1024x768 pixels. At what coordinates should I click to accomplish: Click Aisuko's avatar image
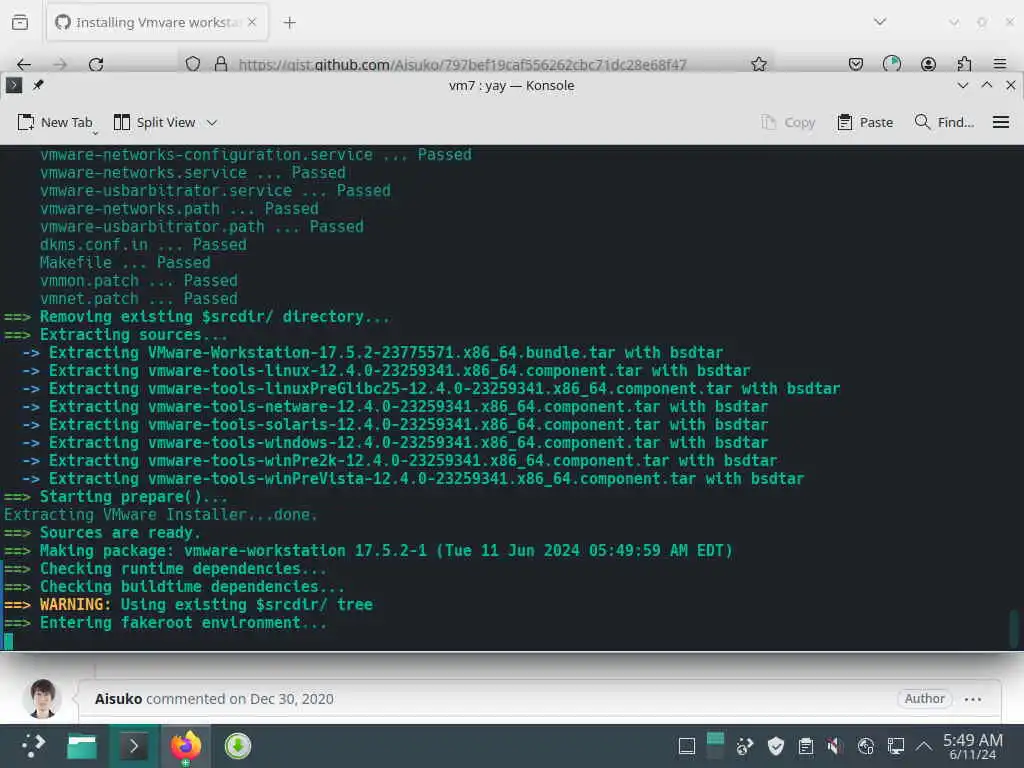coord(42,699)
